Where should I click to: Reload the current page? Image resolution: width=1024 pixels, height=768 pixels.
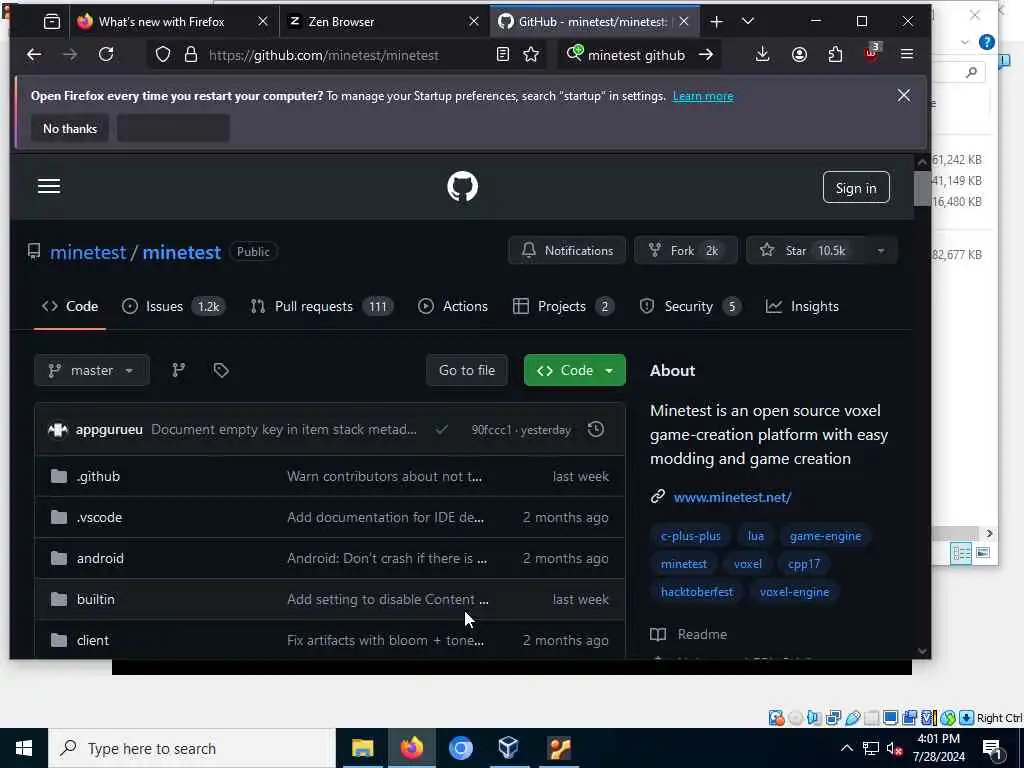point(106,55)
